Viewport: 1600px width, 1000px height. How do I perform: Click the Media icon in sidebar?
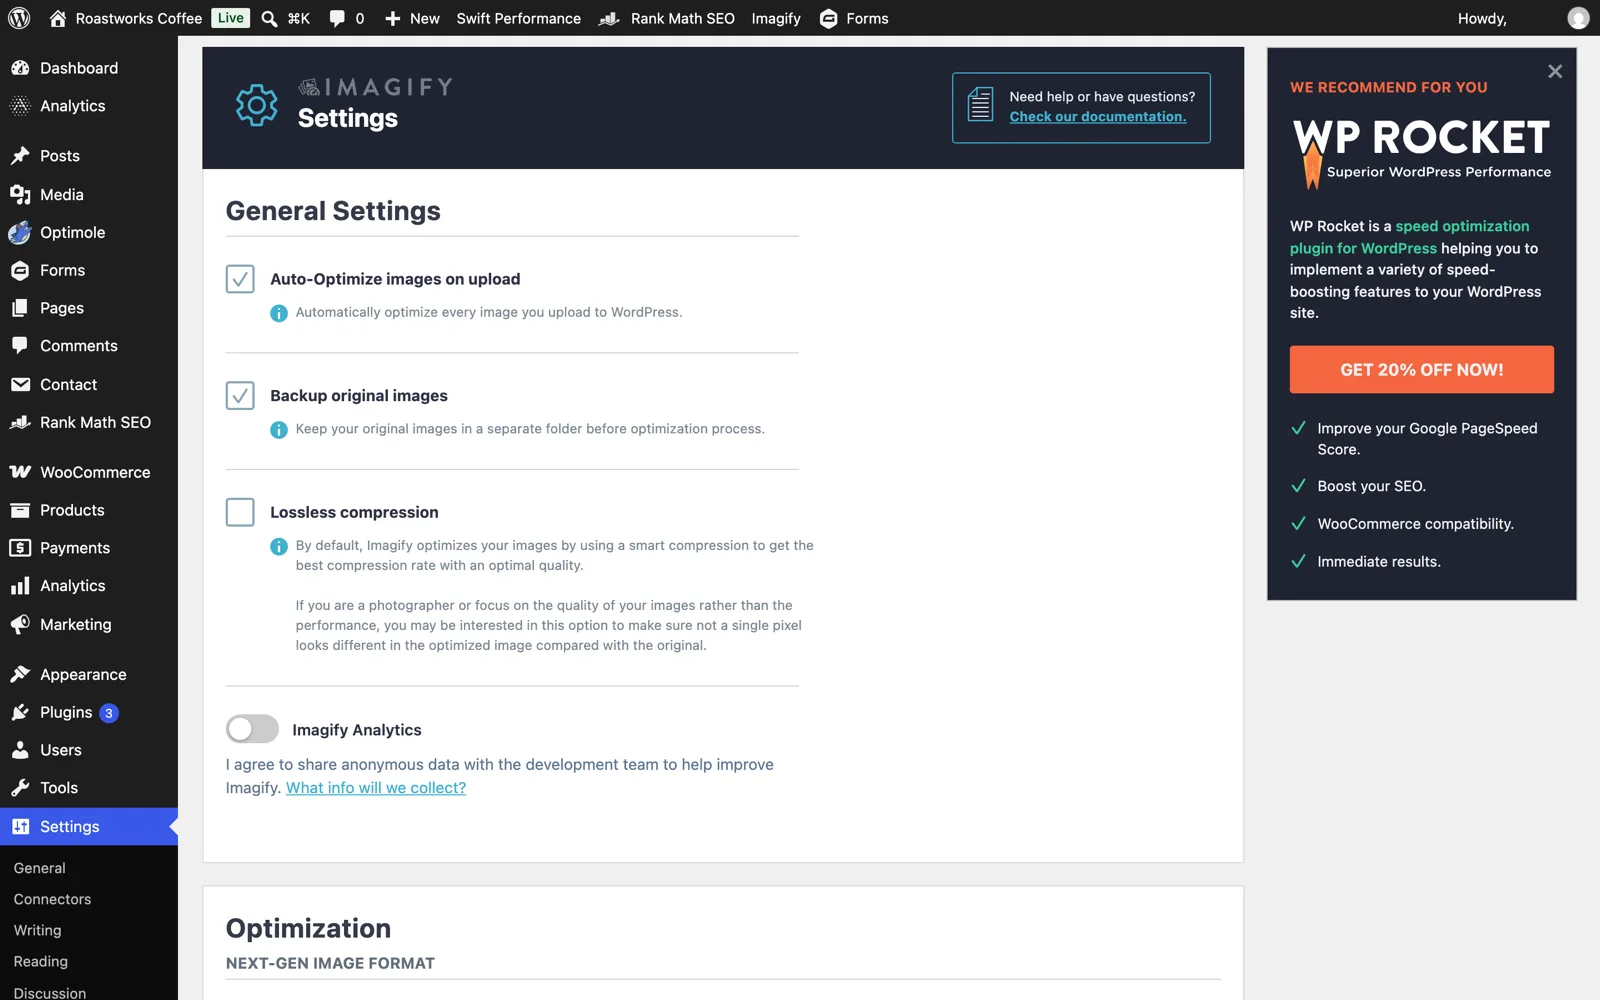coord(20,195)
